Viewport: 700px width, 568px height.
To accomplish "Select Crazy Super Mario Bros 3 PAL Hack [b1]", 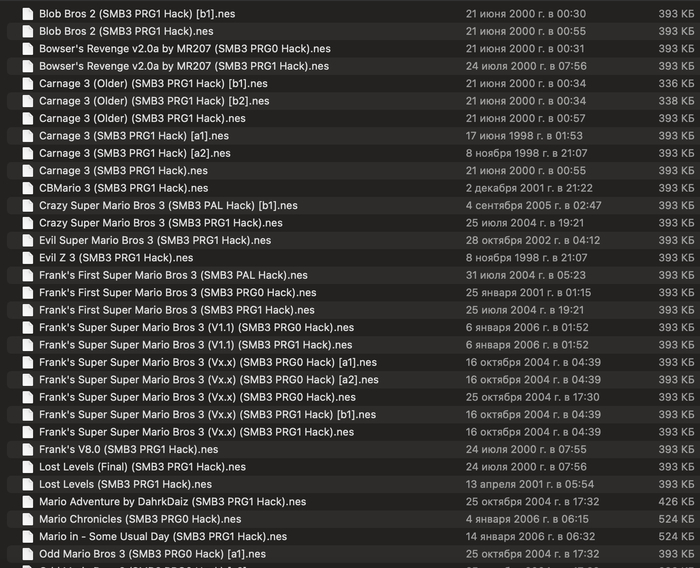I will (x=353, y=205).
